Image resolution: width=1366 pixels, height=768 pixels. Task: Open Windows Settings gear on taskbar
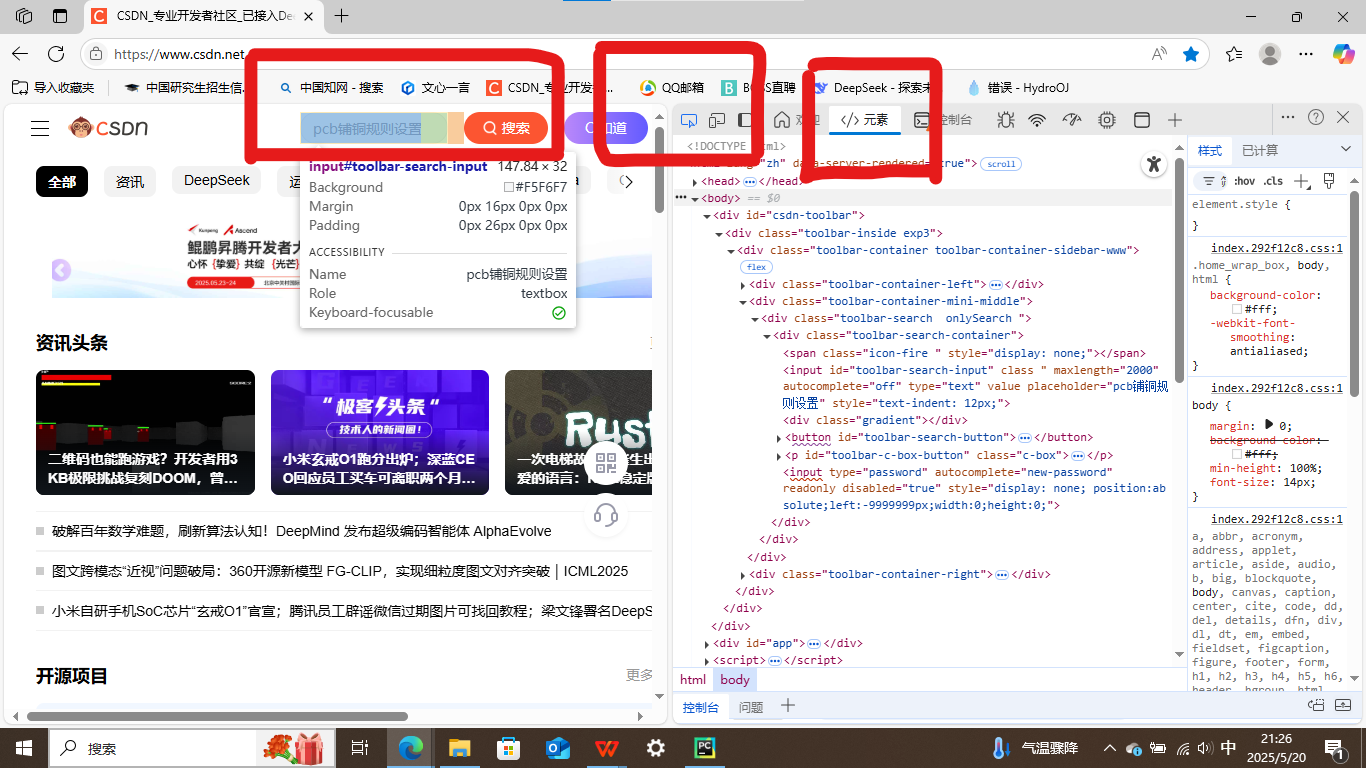[x=655, y=748]
